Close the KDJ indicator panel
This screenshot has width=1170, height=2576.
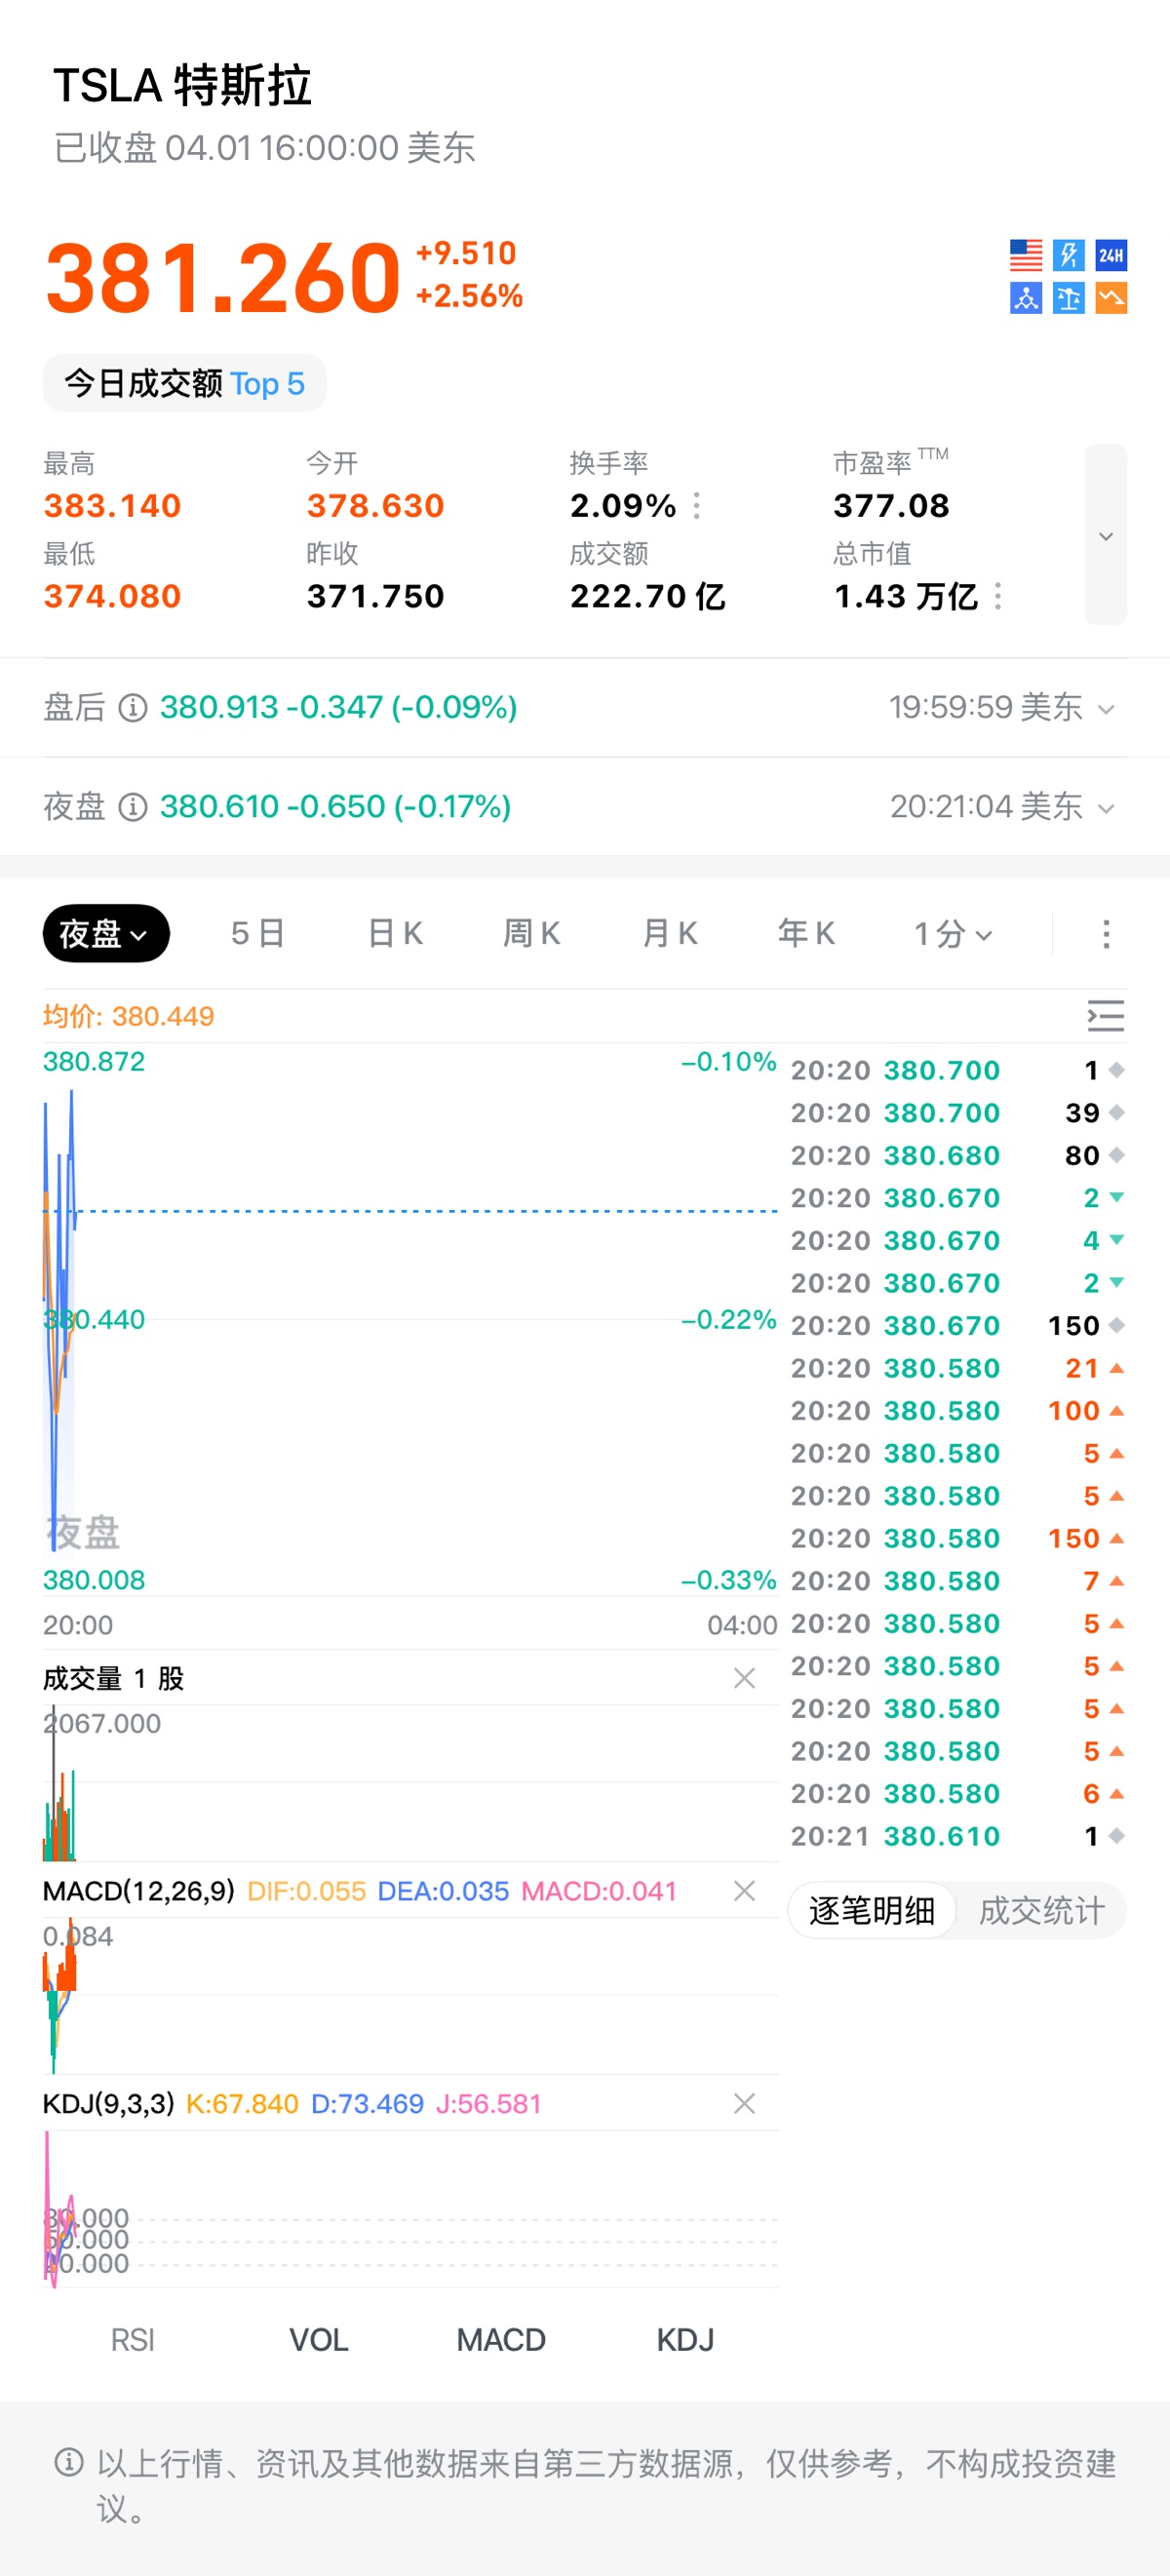coord(744,2104)
